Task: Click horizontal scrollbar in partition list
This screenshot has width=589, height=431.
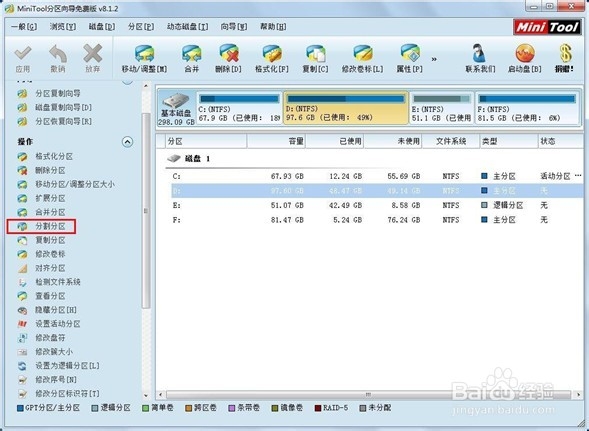Action: (368, 395)
